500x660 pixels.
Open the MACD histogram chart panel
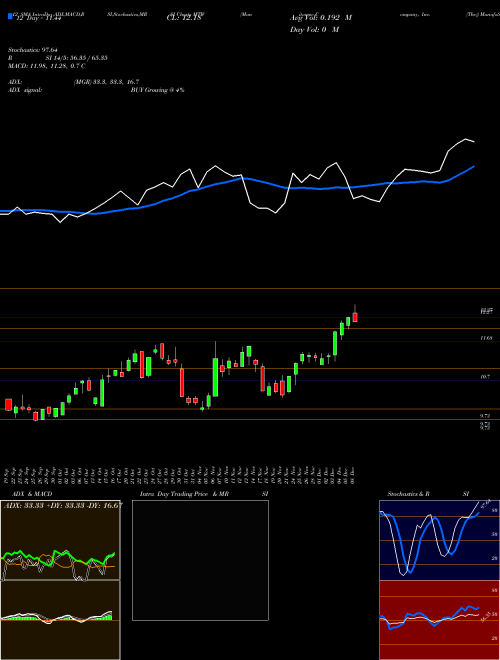(60, 620)
